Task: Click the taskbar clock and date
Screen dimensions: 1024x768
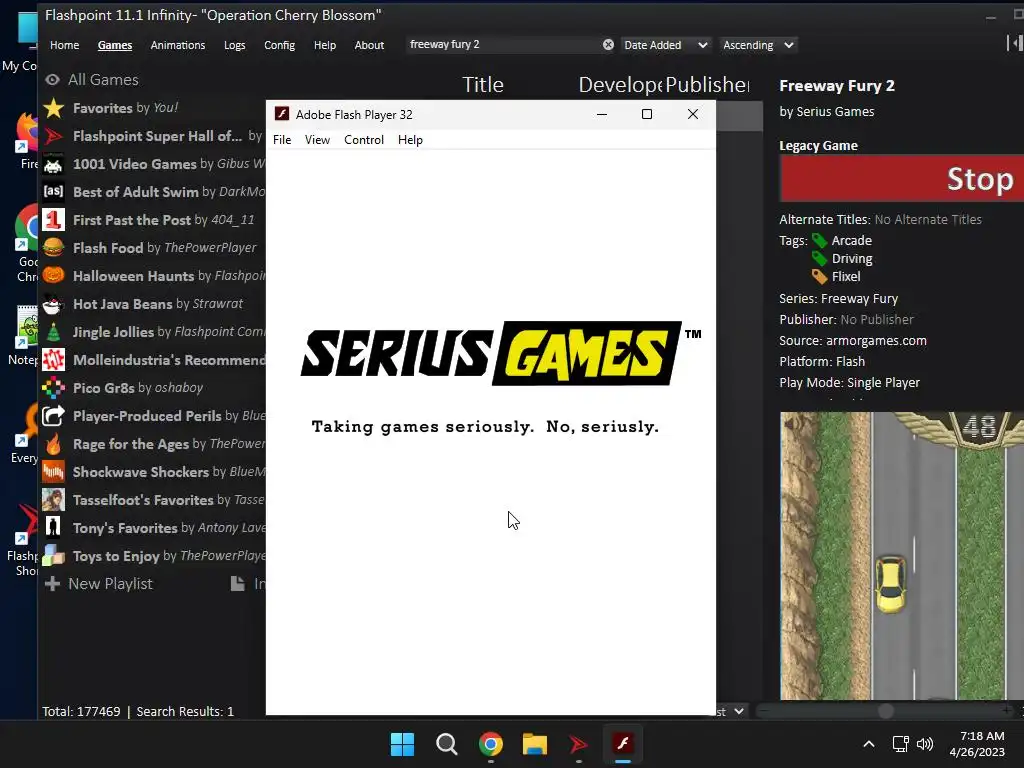Action: coord(977,744)
